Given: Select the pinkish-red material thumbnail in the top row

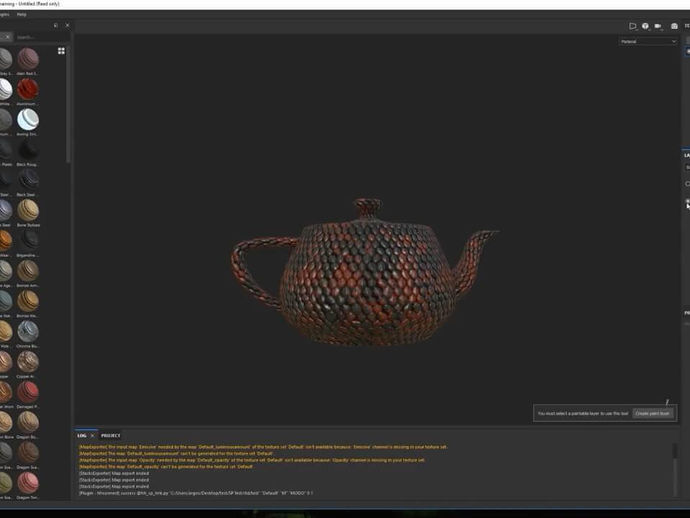Looking at the screenshot, I should coord(28,59).
